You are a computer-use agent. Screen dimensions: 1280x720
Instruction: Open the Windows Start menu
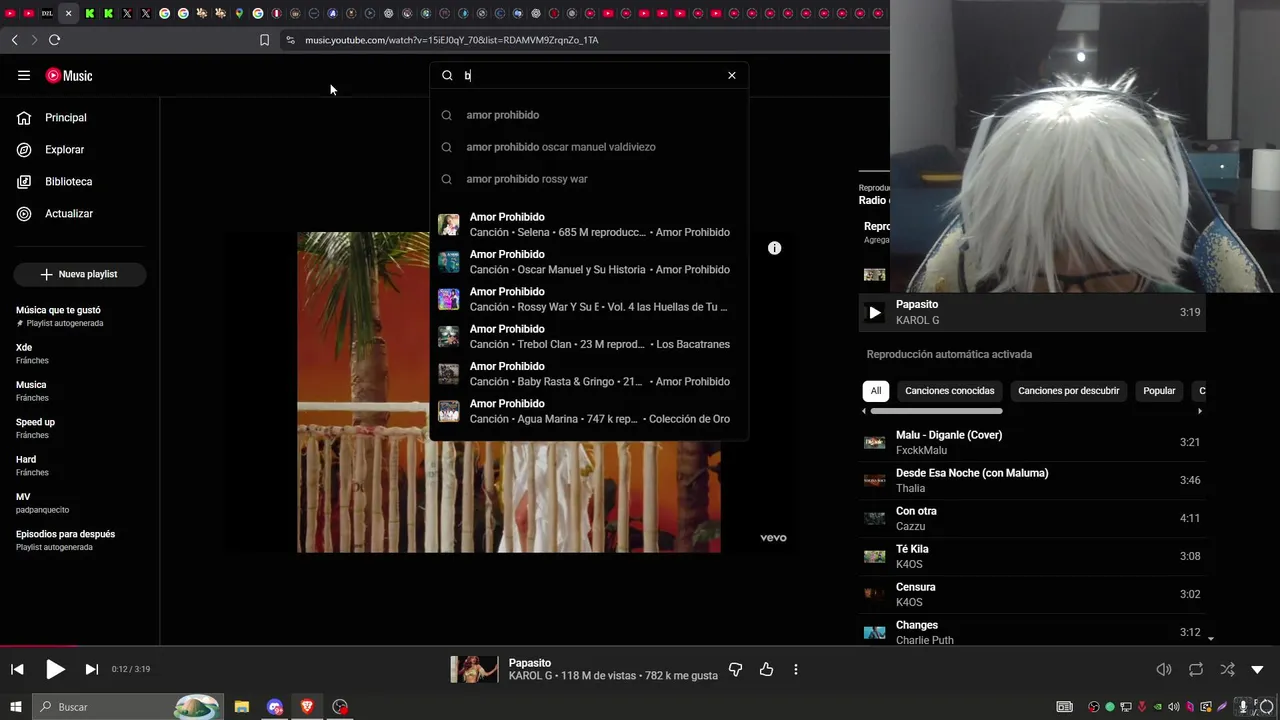[16, 707]
